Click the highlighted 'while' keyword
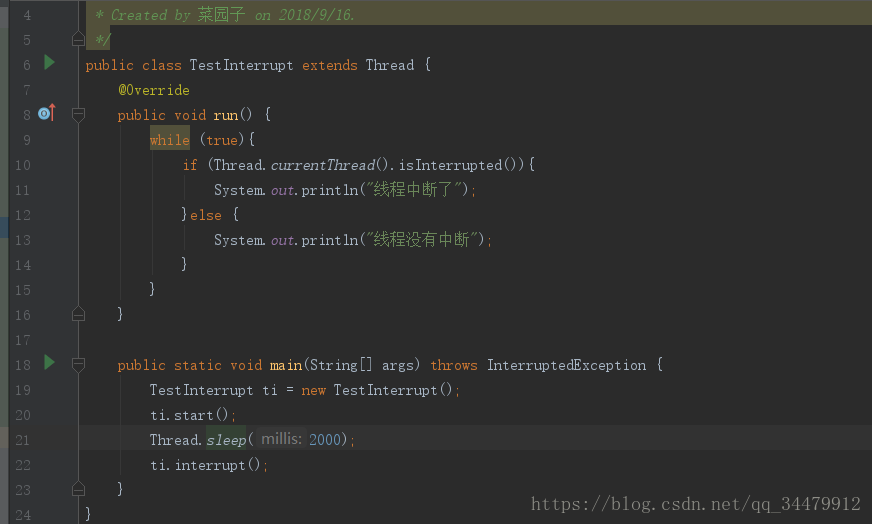This screenshot has width=872, height=524. [x=170, y=140]
